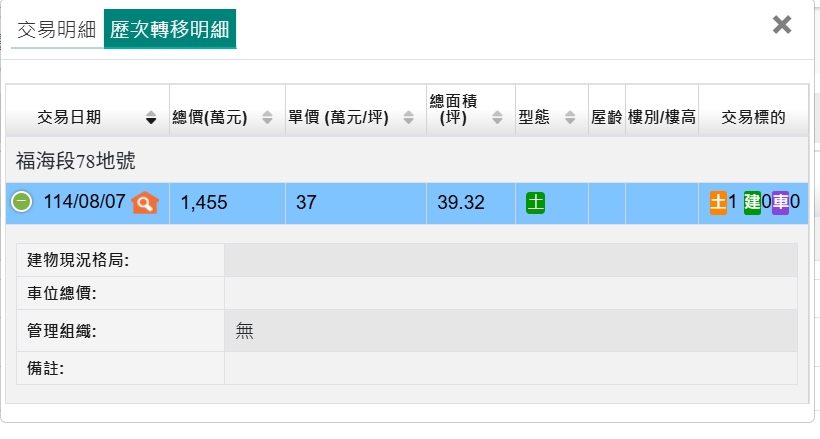The height and width of the screenshot is (439, 820).
Task: Sort by 型態 column
Action: click(570, 118)
